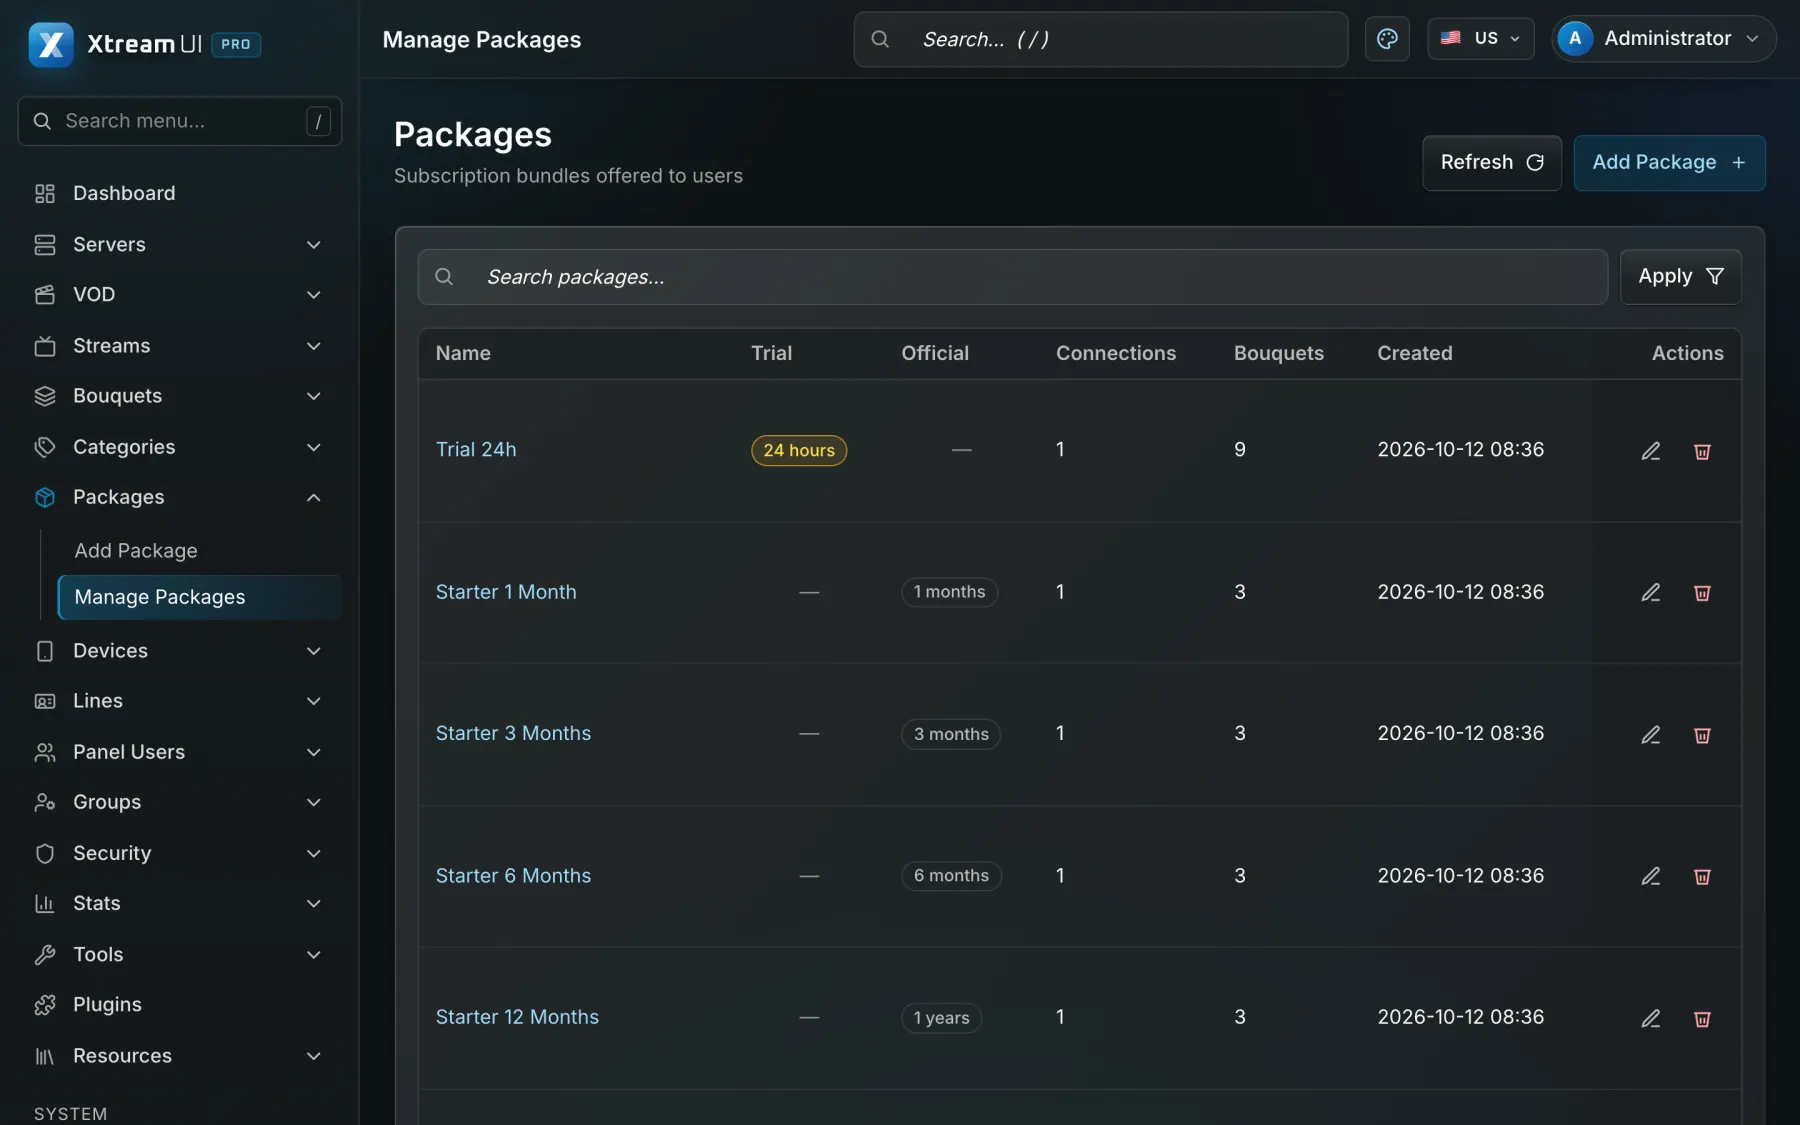Focus the global Search field in header
This screenshot has height=1125, width=1800.
[1100, 39]
